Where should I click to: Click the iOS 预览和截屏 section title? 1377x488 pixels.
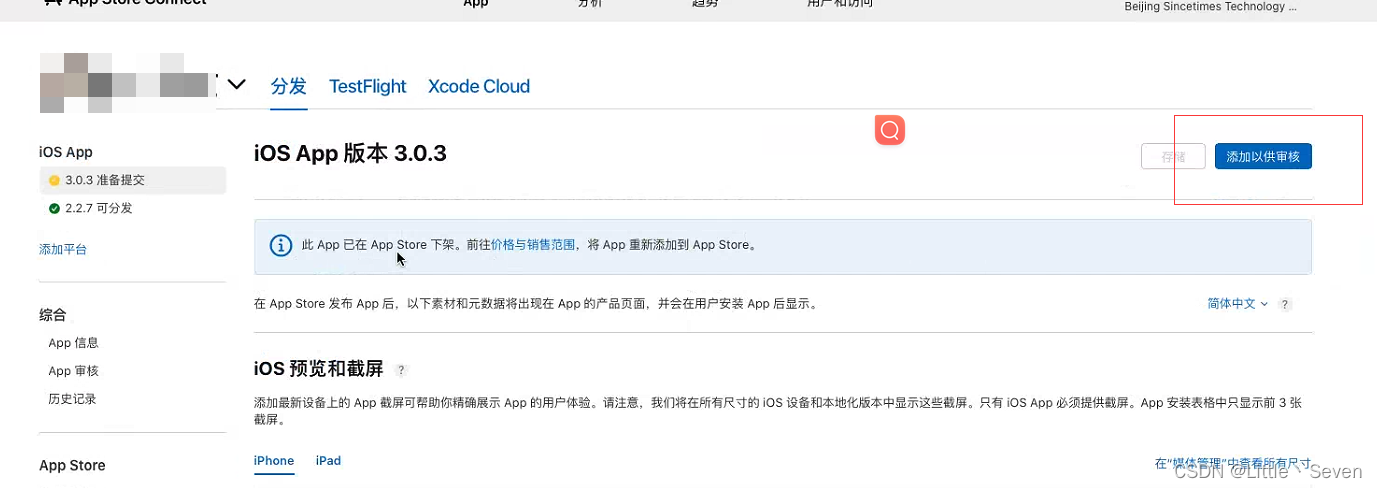pos(319,369)
